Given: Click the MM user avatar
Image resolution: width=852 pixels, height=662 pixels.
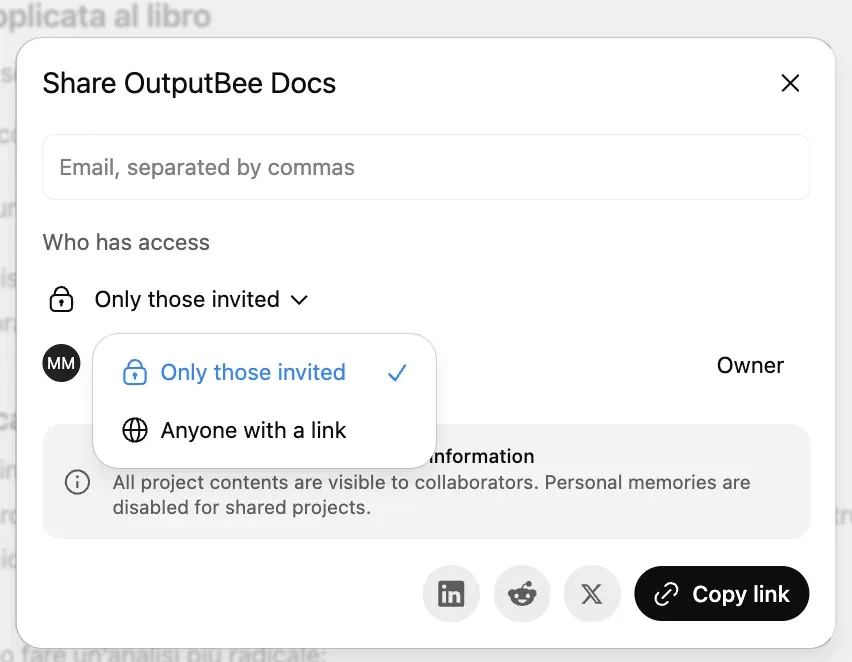Looking at the screenshot, I should tap(61, 363).
